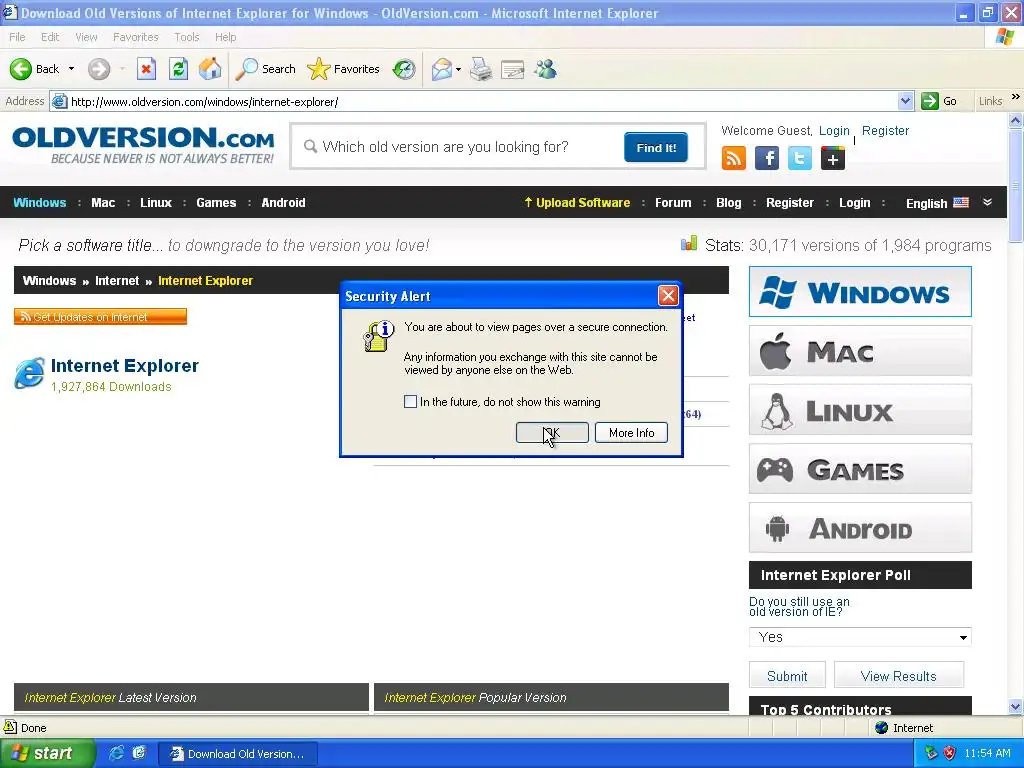Select the Games nav tab

pos(216,202)
